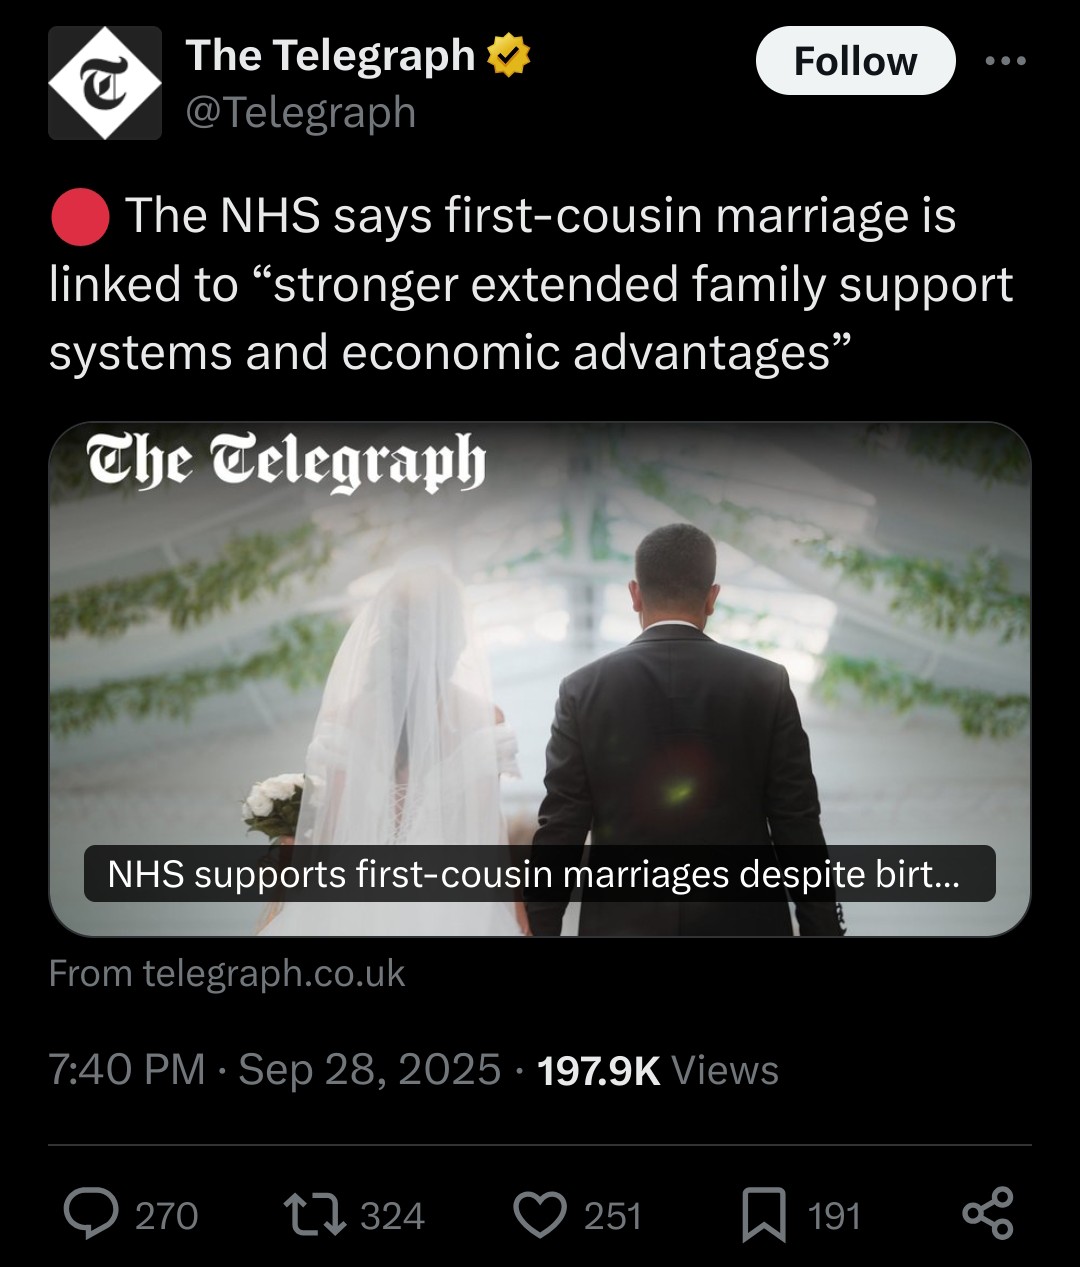
Task: Open The Telegraph profile avatar
Action: [105, 83]
